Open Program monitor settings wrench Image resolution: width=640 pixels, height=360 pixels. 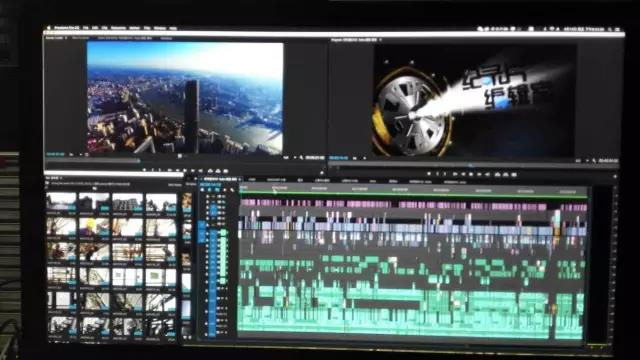click(594, 161)
